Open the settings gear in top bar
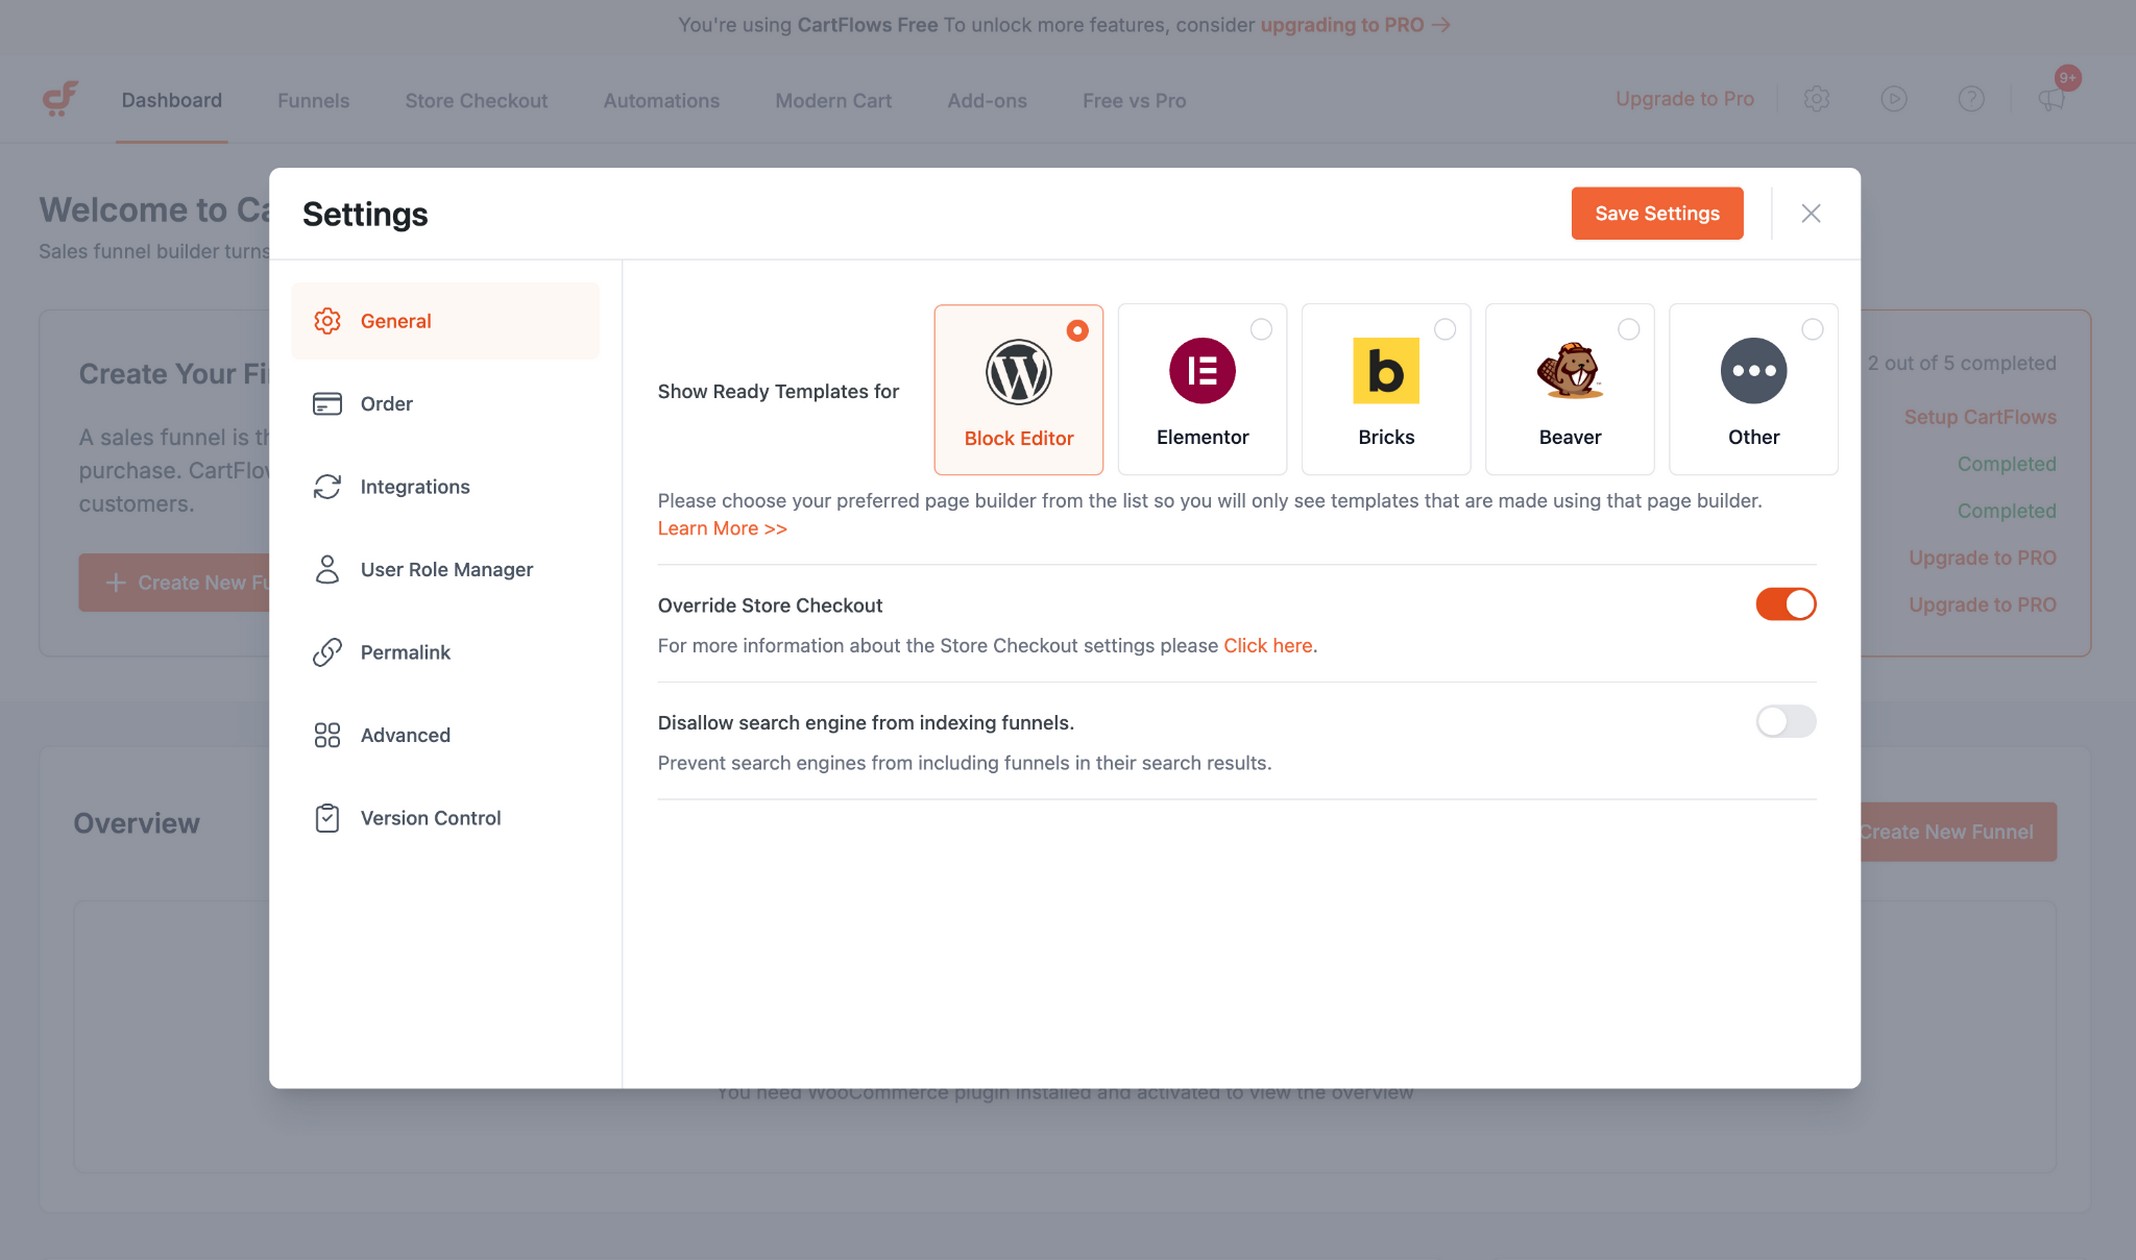This screenshot has width=2136, height=1260. tap(1817, 99)
